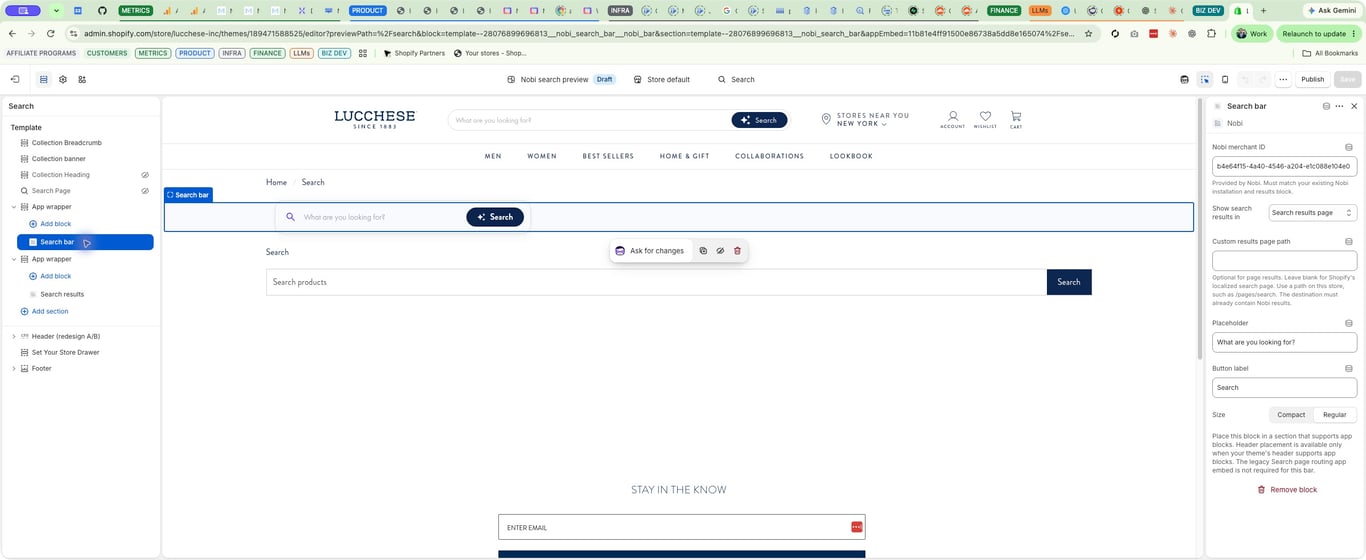The width and height of the screenshot is (1366, 560).
Task: Click the Nobi merchant ID input field
Action: click(x=1284, y=166)
